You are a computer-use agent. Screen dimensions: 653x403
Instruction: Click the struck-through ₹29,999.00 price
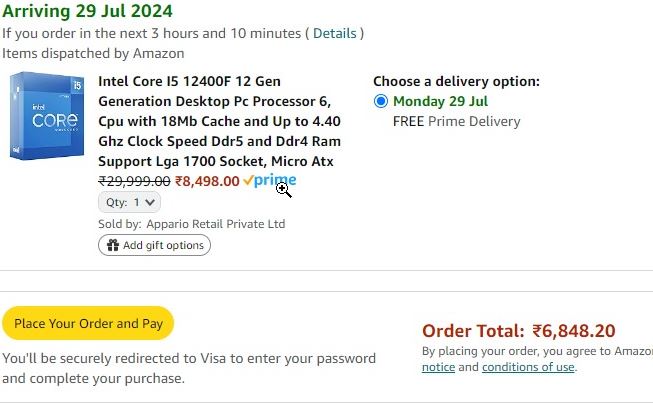[134, 181]
